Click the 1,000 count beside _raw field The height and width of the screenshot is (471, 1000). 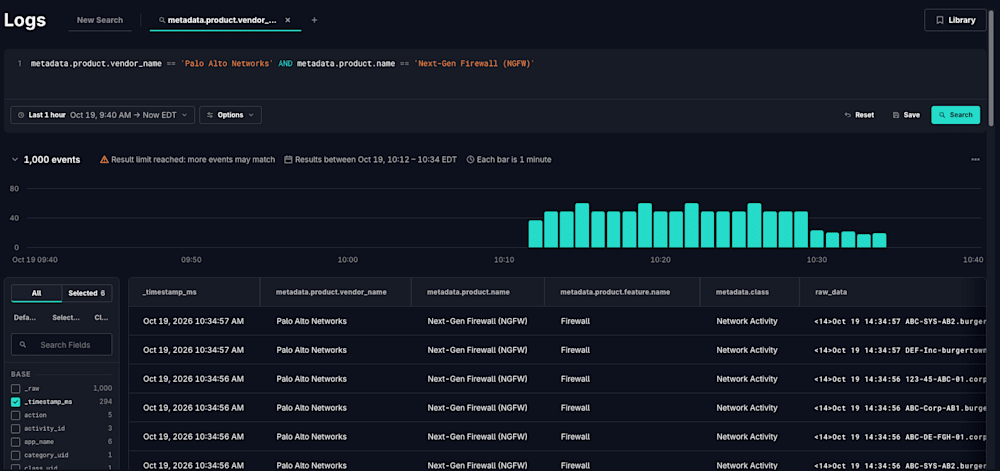[x=102, y=388]
